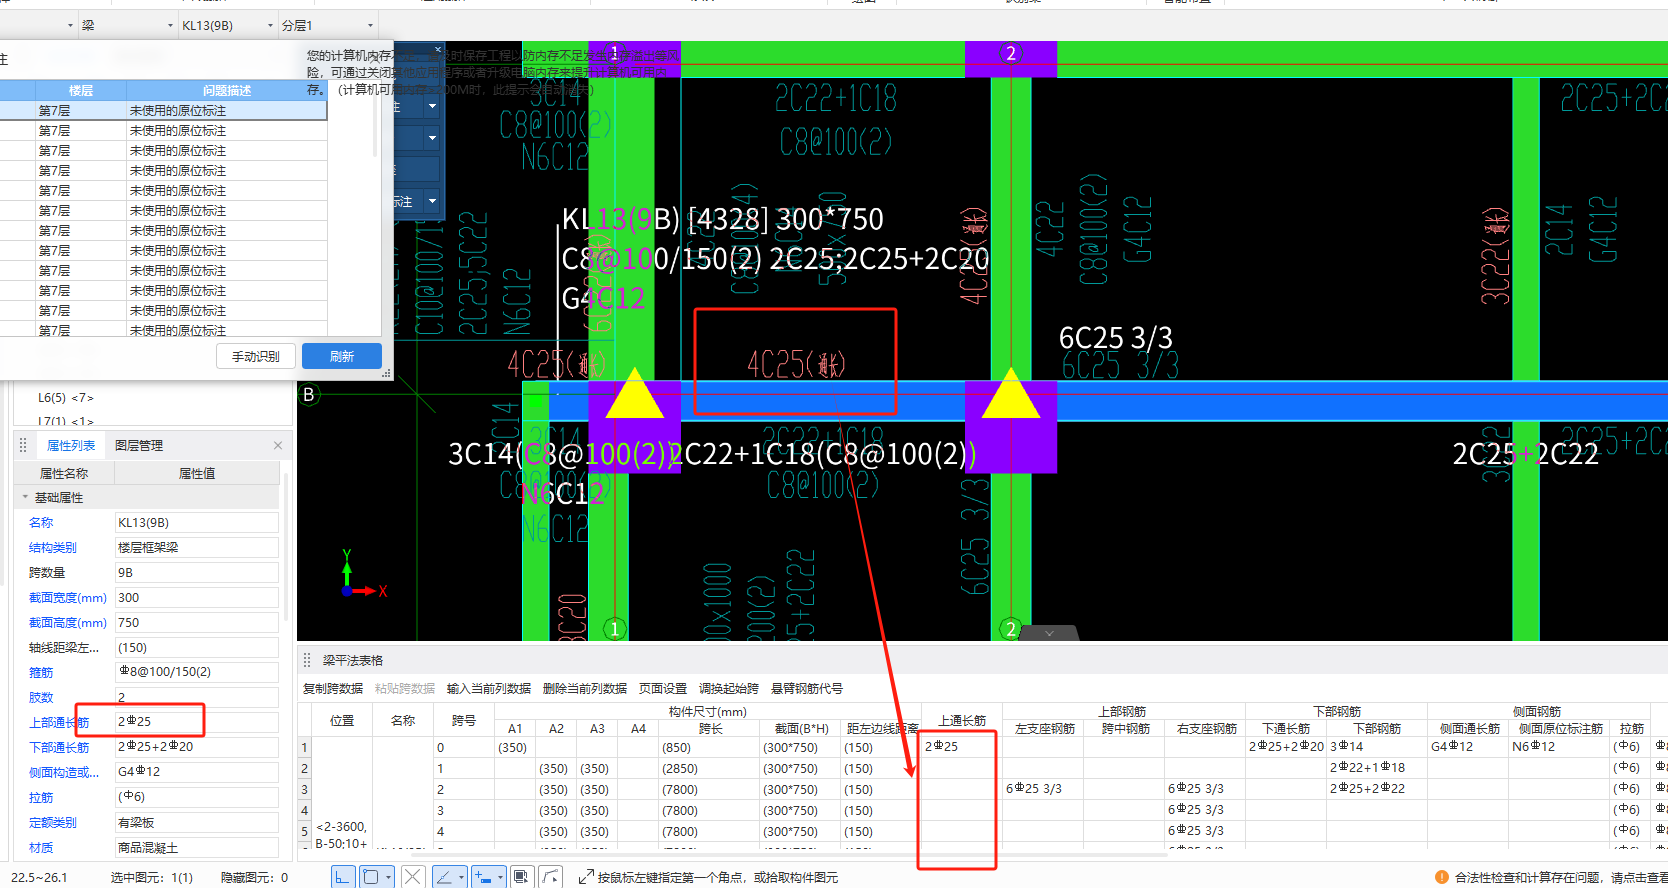The image size is (1668, 888).
Task: Toggle the rectangle snap icon in status bar
Action: 371,877
